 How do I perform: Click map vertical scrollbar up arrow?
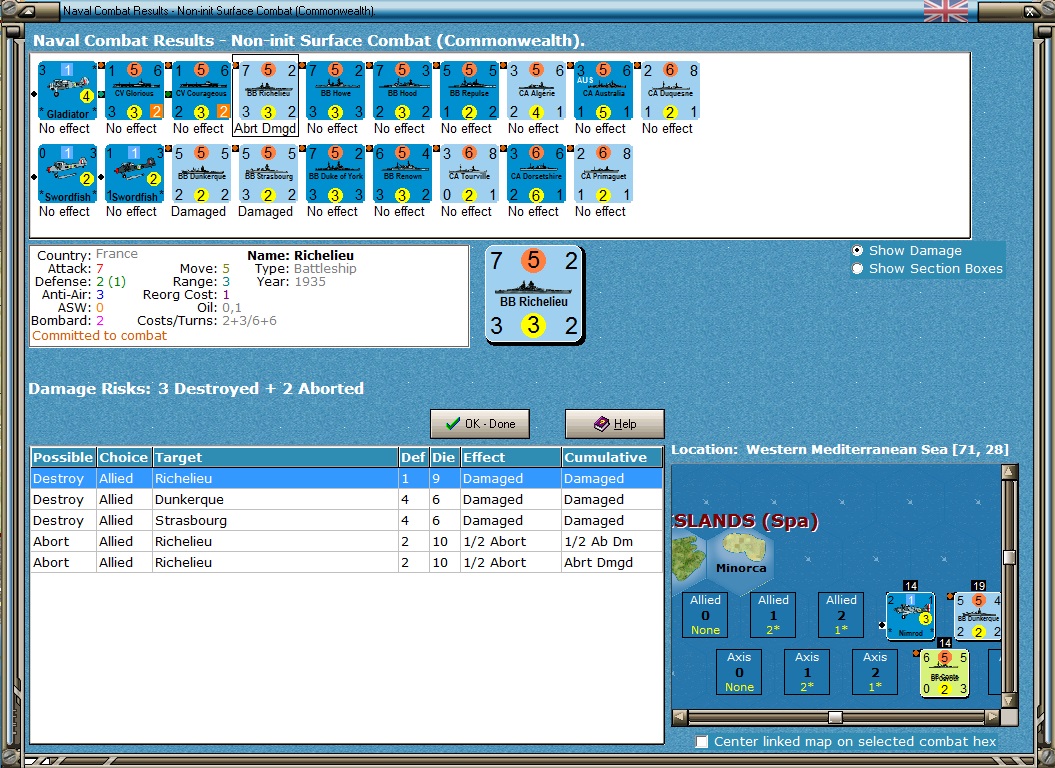(1009, 472)
